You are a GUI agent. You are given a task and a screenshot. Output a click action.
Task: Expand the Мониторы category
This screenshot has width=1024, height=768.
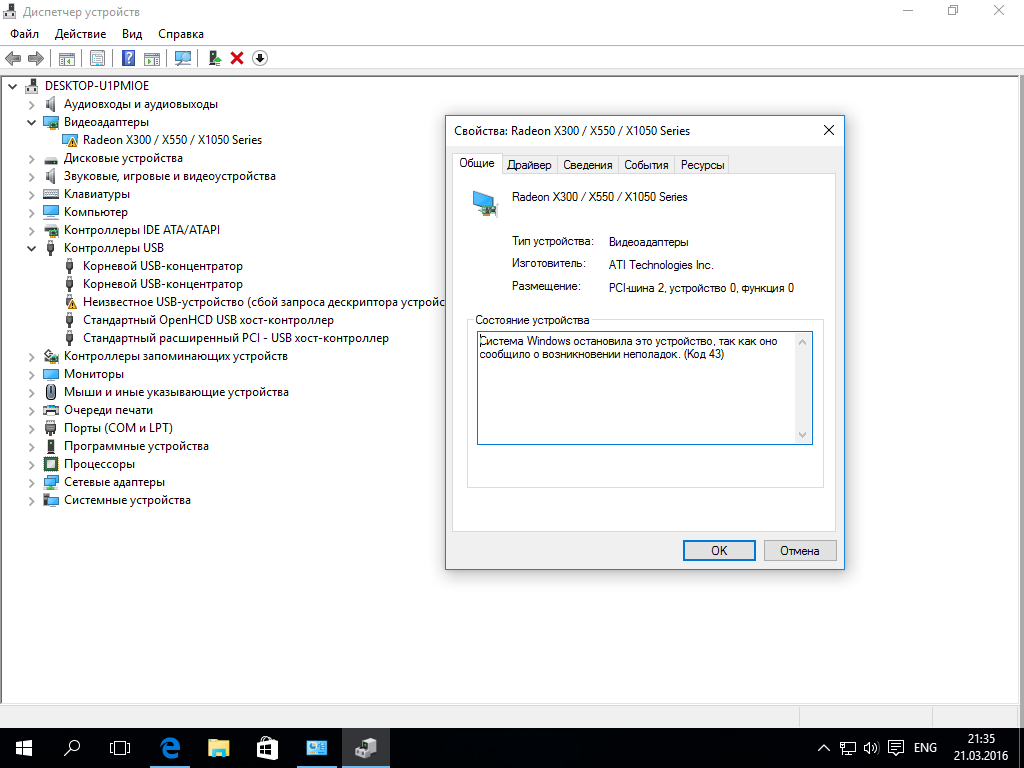(31, 375)
